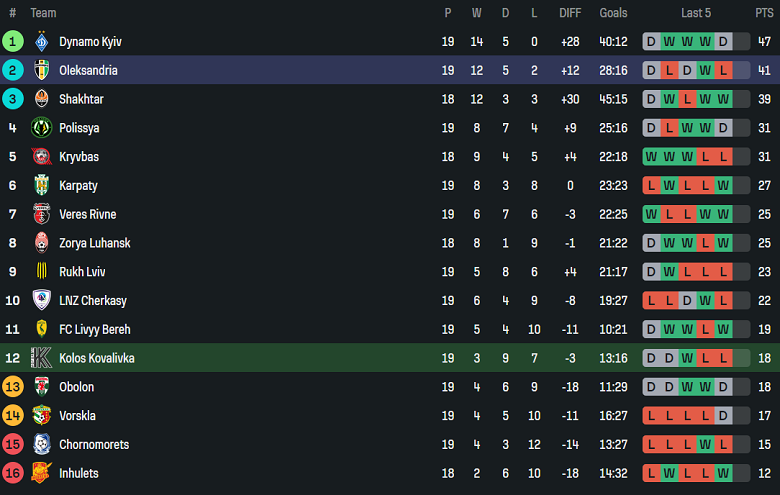The width and height of the screenshot is (780, 495).
Task: Click LNZ Cherkasy's middle result badge in Last 5
Action: click(687, 301)
